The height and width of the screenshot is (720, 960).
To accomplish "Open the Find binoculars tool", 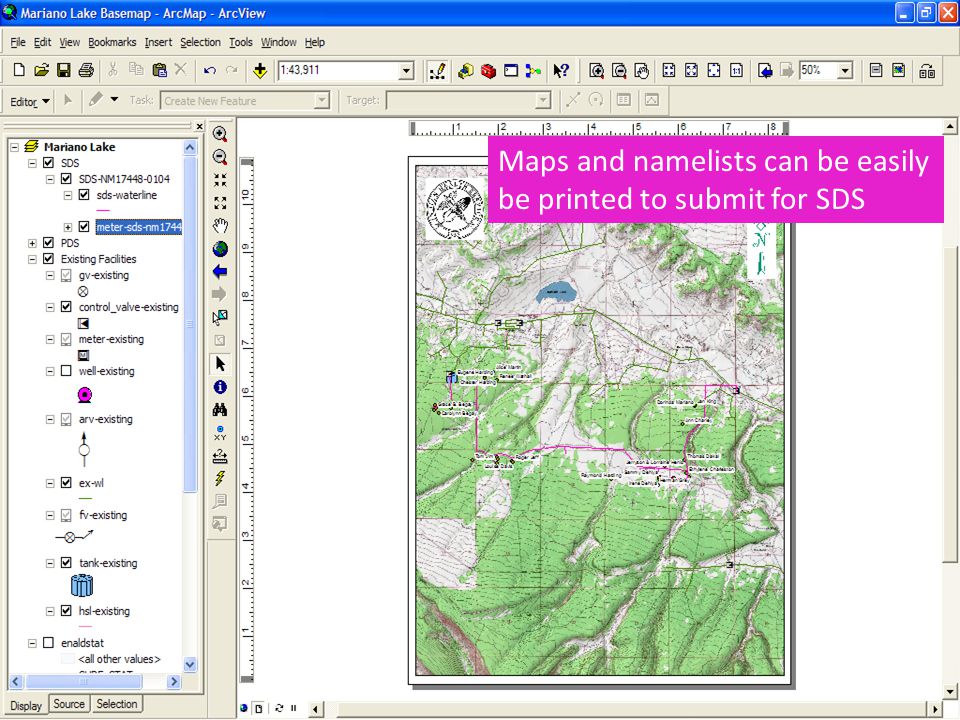I will click(x=220, y=410).
